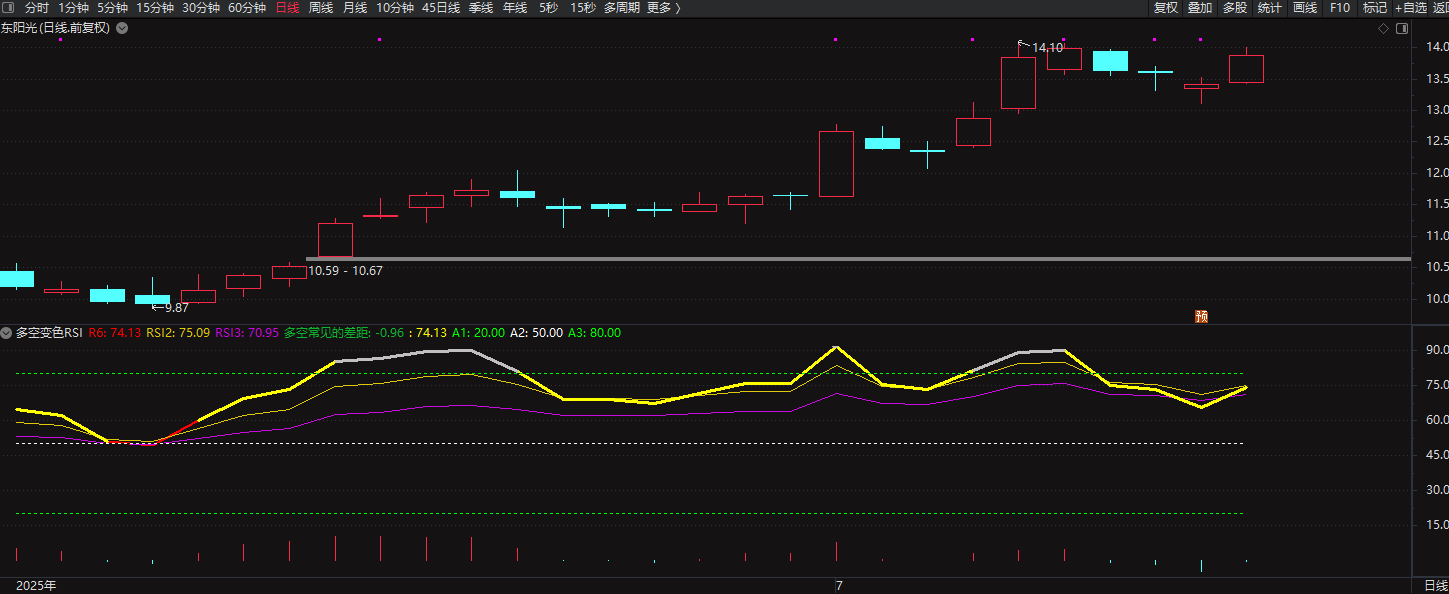This screenshot has width=1449, height=594.
Task: Click the 日线 label at bottom right
Action: click(1435, 586)
